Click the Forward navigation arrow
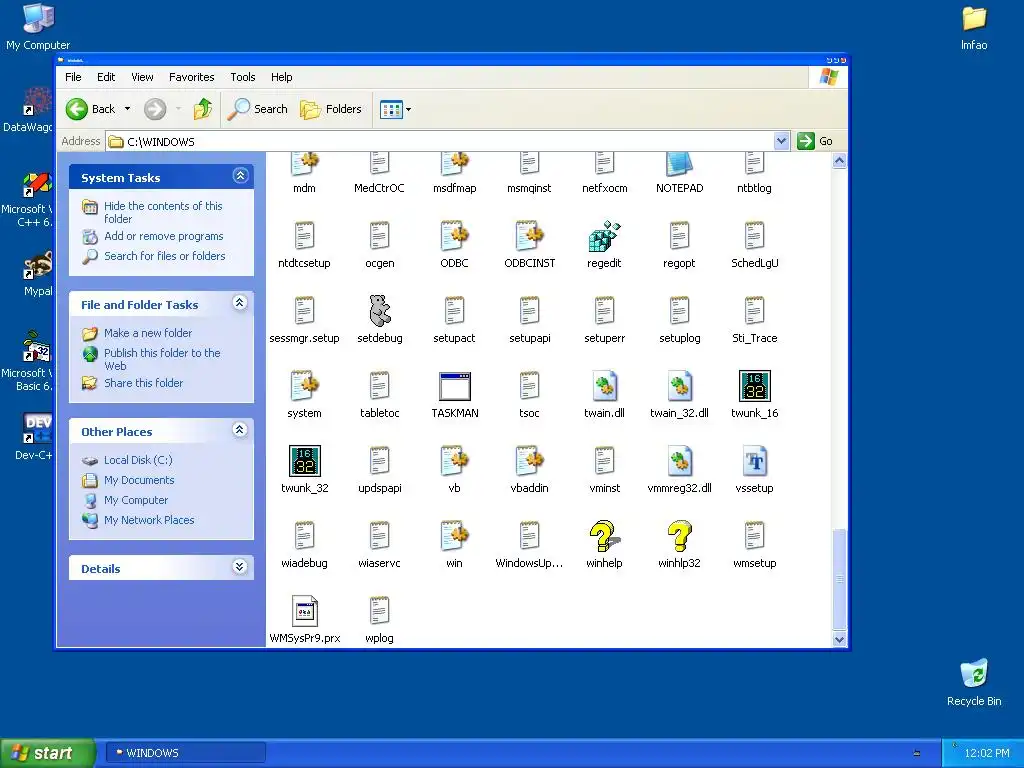This screenshot has width=1024, height=768. pos(155,109)
